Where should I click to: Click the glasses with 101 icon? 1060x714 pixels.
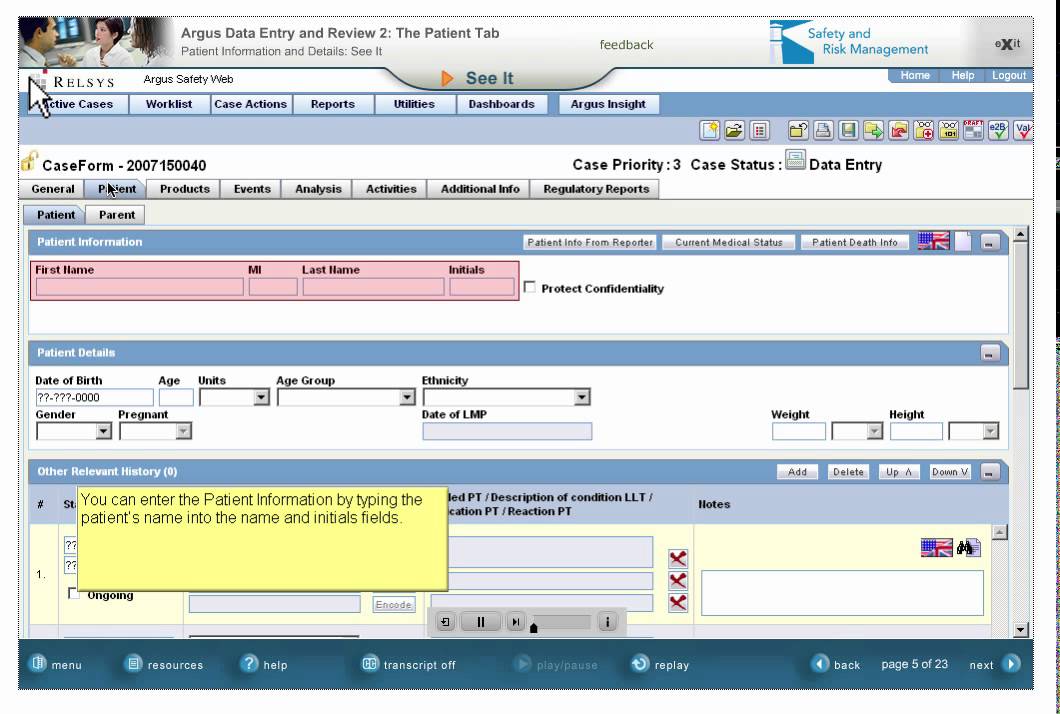click(x=948, y=130)
